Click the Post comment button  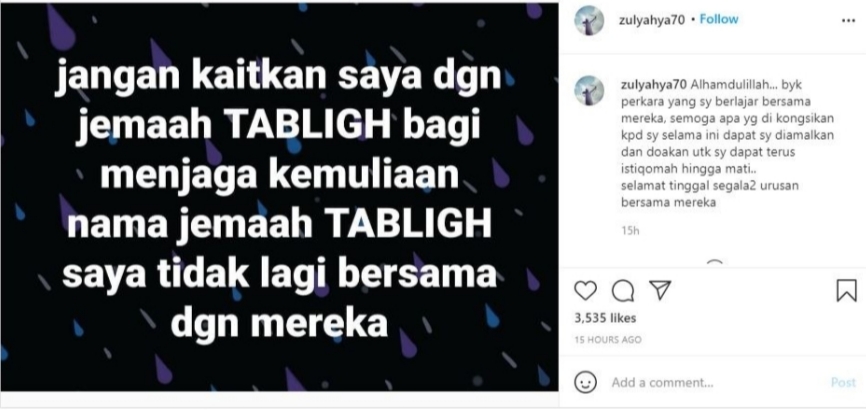[x=843, y=382]
